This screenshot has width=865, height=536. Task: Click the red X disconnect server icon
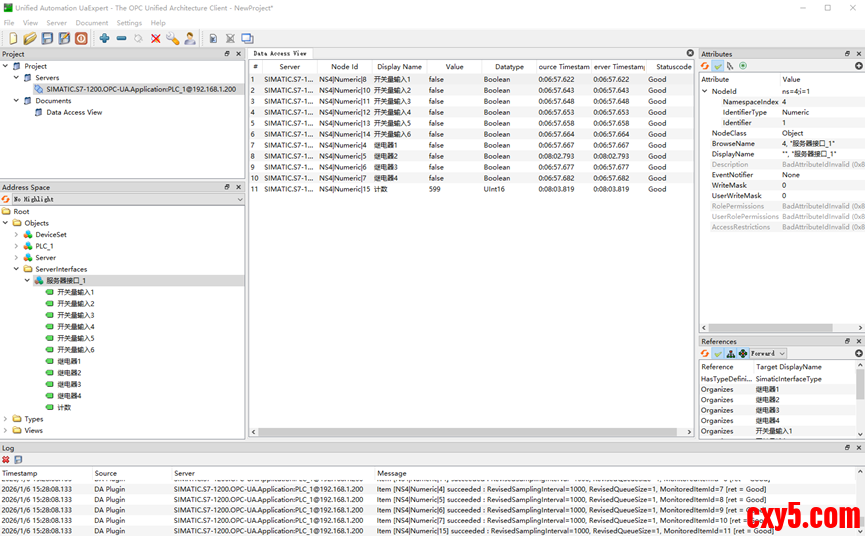(155, 38)
